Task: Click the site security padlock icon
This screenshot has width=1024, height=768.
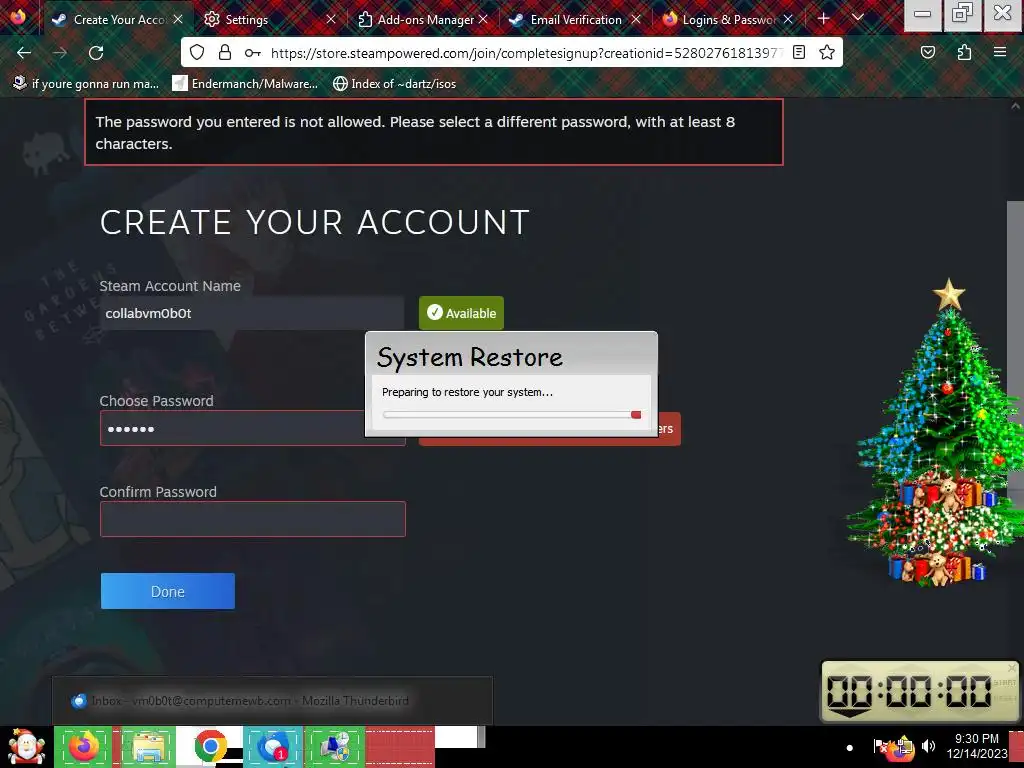Action: [225, 52]
